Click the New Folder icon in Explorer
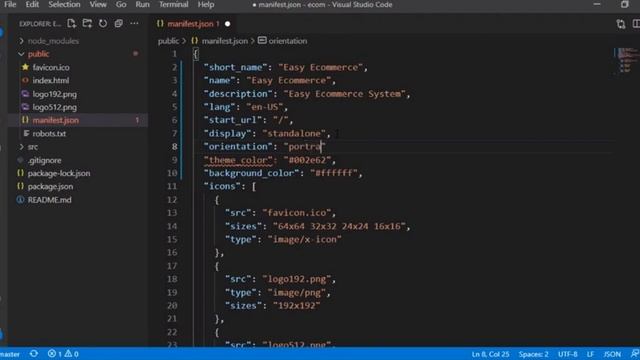Image resolution: width=640 pixels, height=360 pixels. pyautogui.click(x=87, y=24)
